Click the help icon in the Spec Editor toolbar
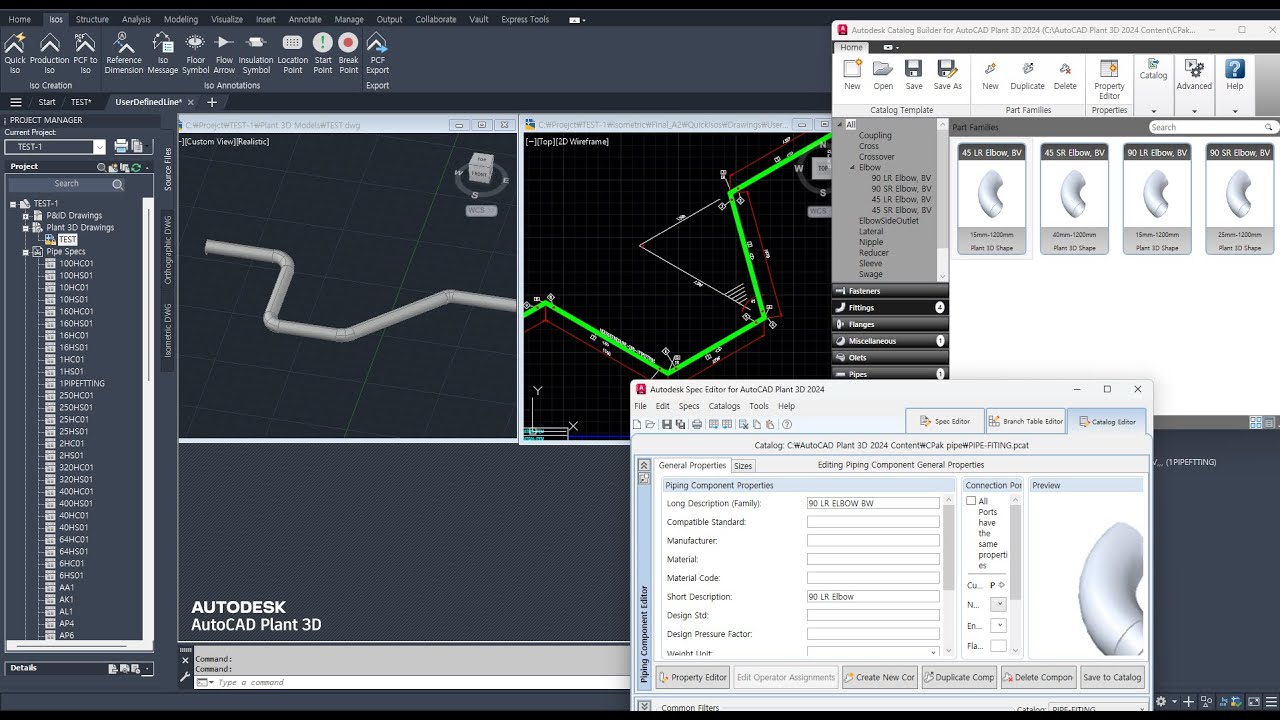The image size is (1280, 720). tap(787, 424)
